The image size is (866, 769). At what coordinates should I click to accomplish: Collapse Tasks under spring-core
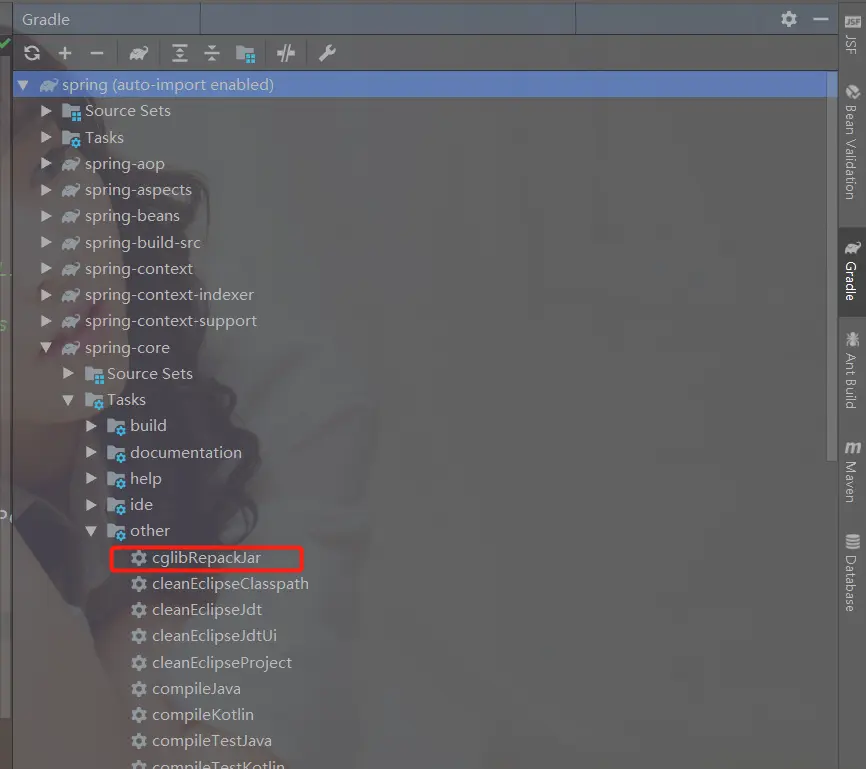pos(68,400)
